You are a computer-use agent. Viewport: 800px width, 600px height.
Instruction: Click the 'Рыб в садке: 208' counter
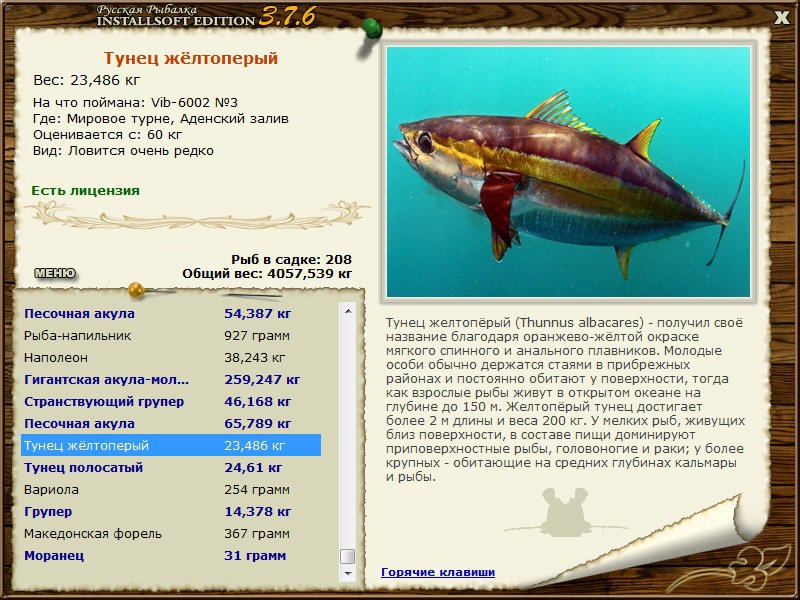(291, 259)
